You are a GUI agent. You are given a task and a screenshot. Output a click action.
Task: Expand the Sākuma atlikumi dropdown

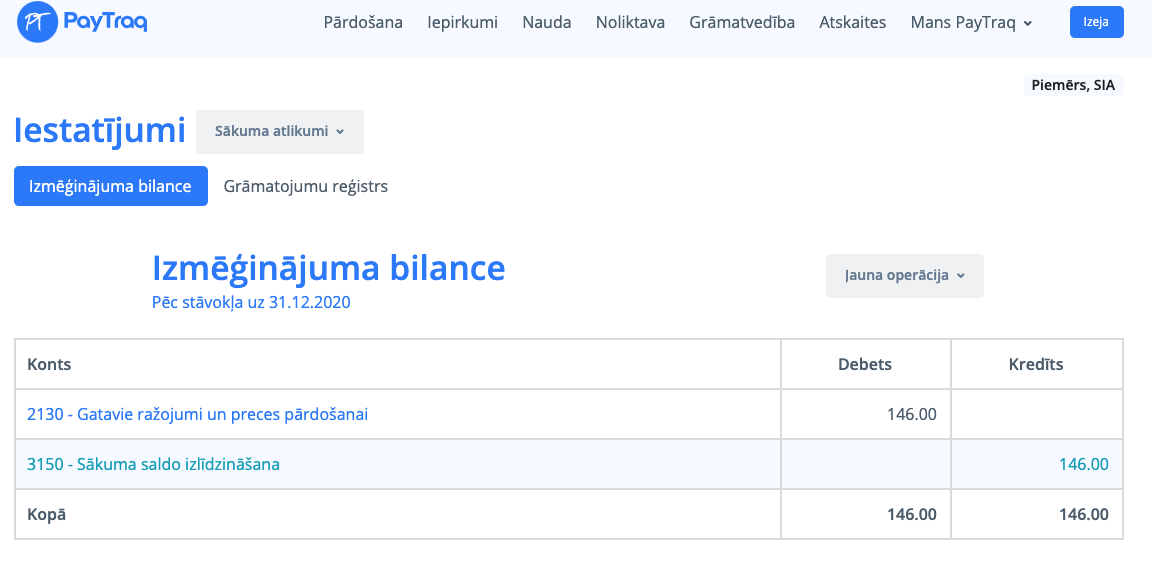[x=279, y=131]
